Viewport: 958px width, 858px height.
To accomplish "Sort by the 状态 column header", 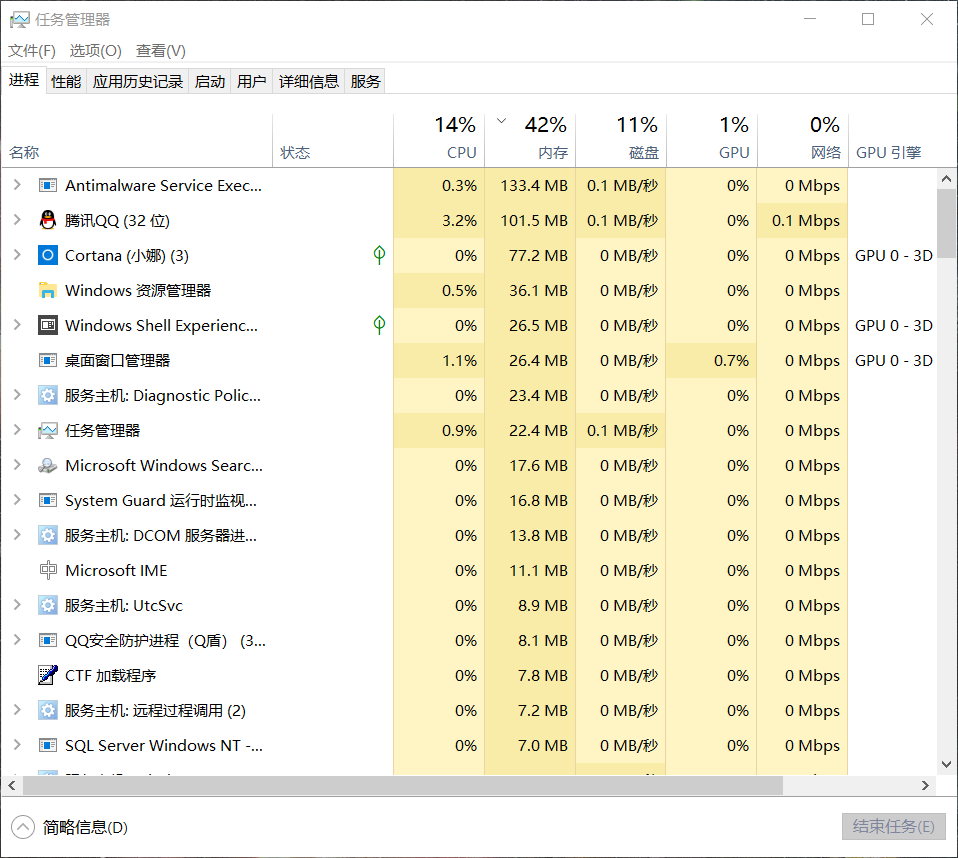I will tap(333, 140).
